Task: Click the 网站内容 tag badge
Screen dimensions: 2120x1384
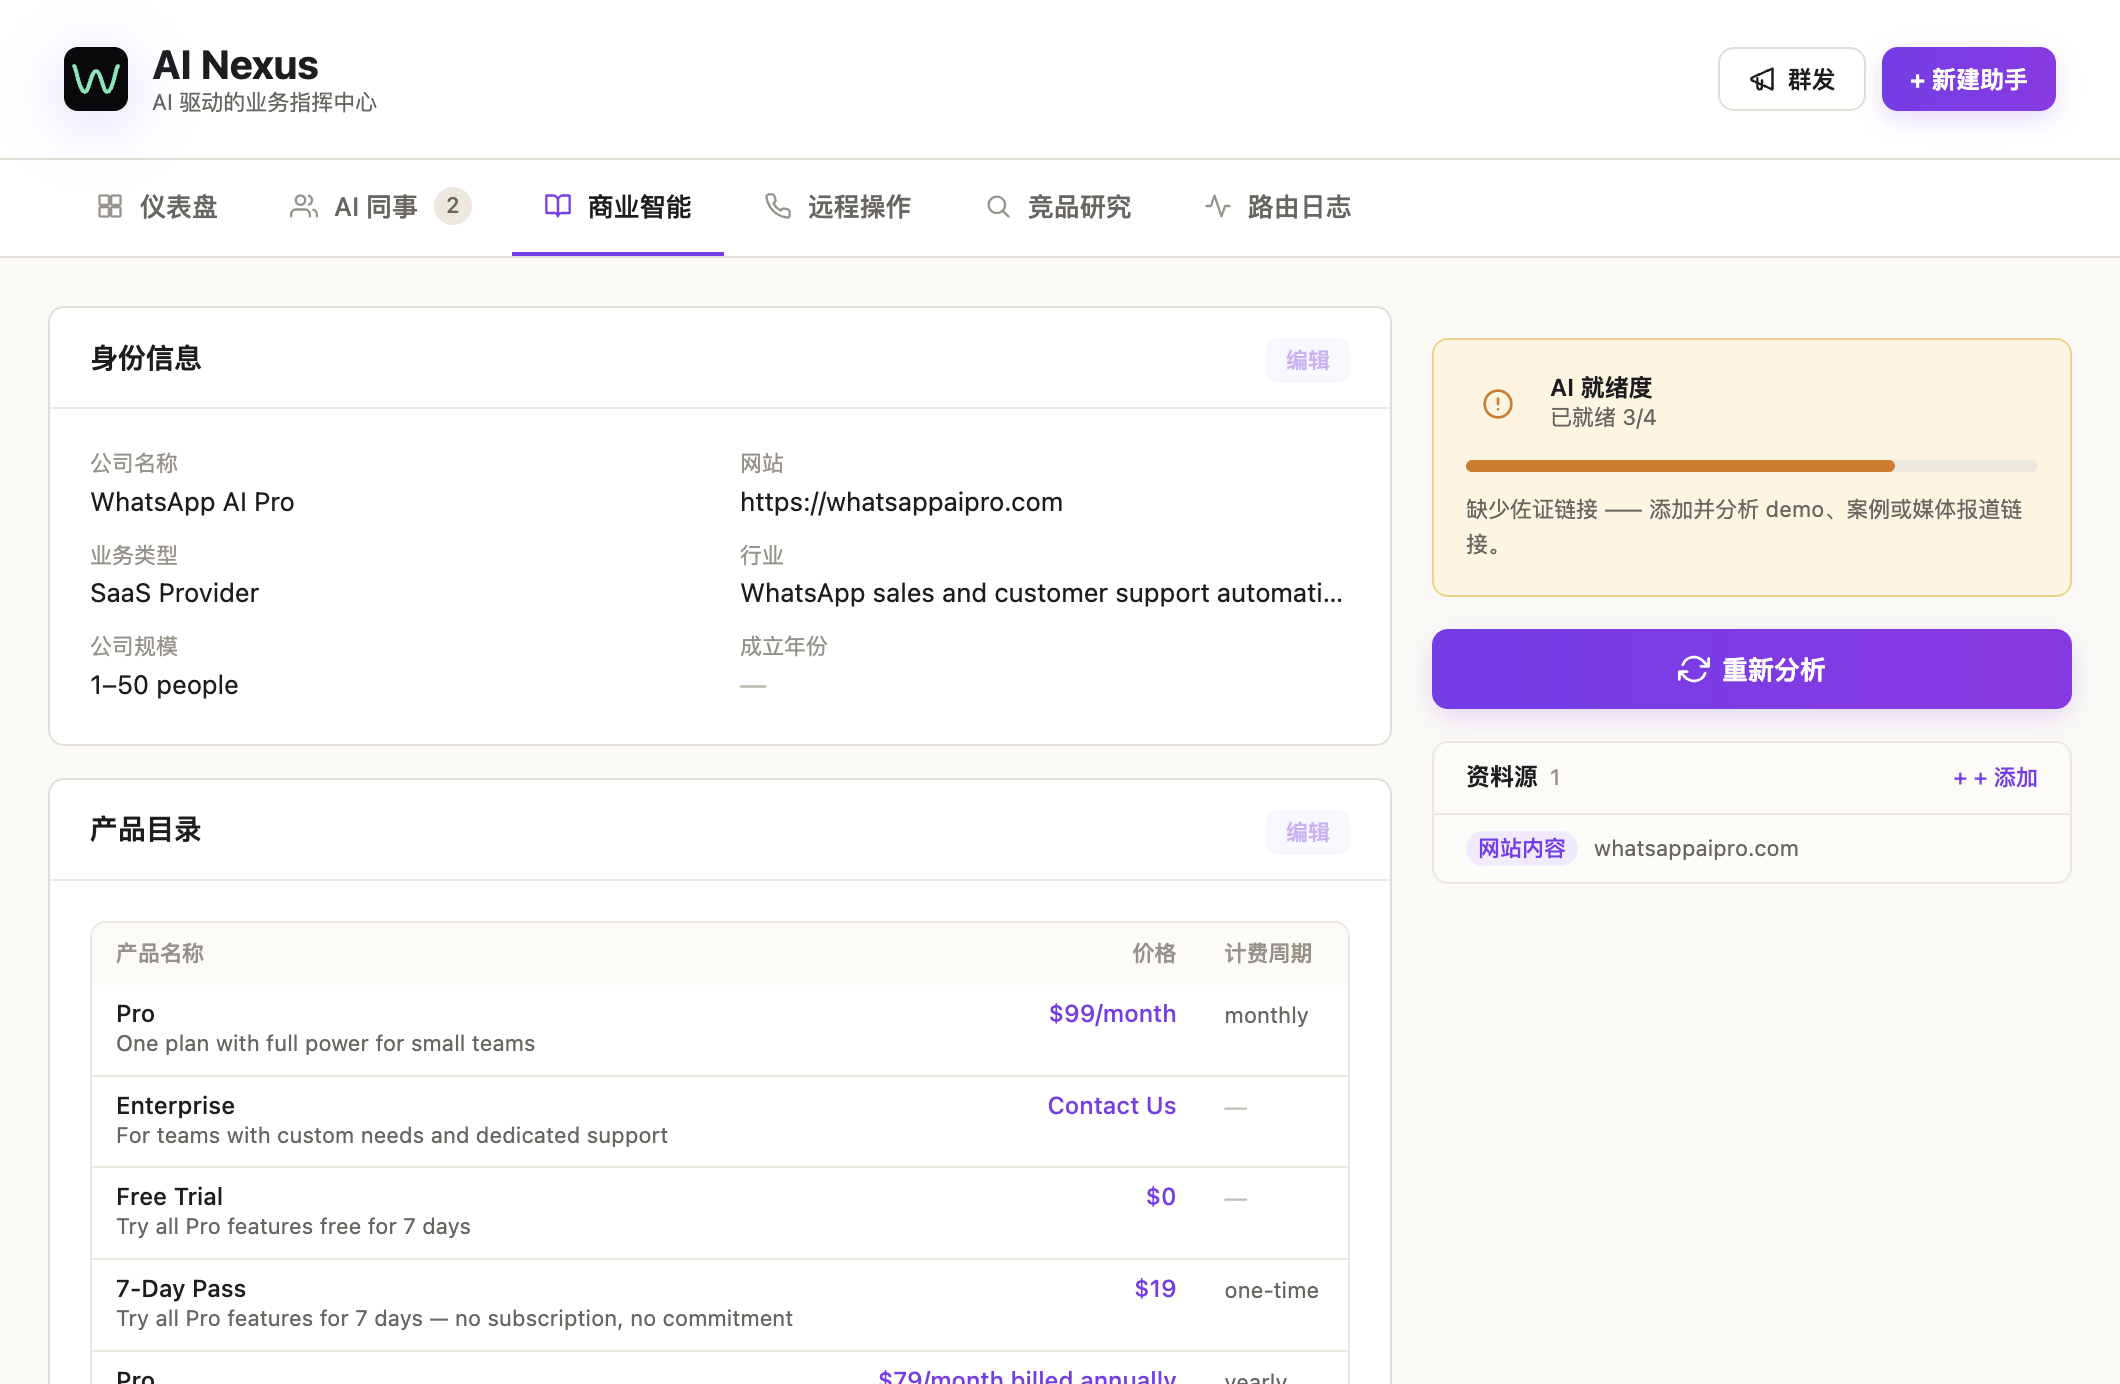Action: click(1522, 848)
